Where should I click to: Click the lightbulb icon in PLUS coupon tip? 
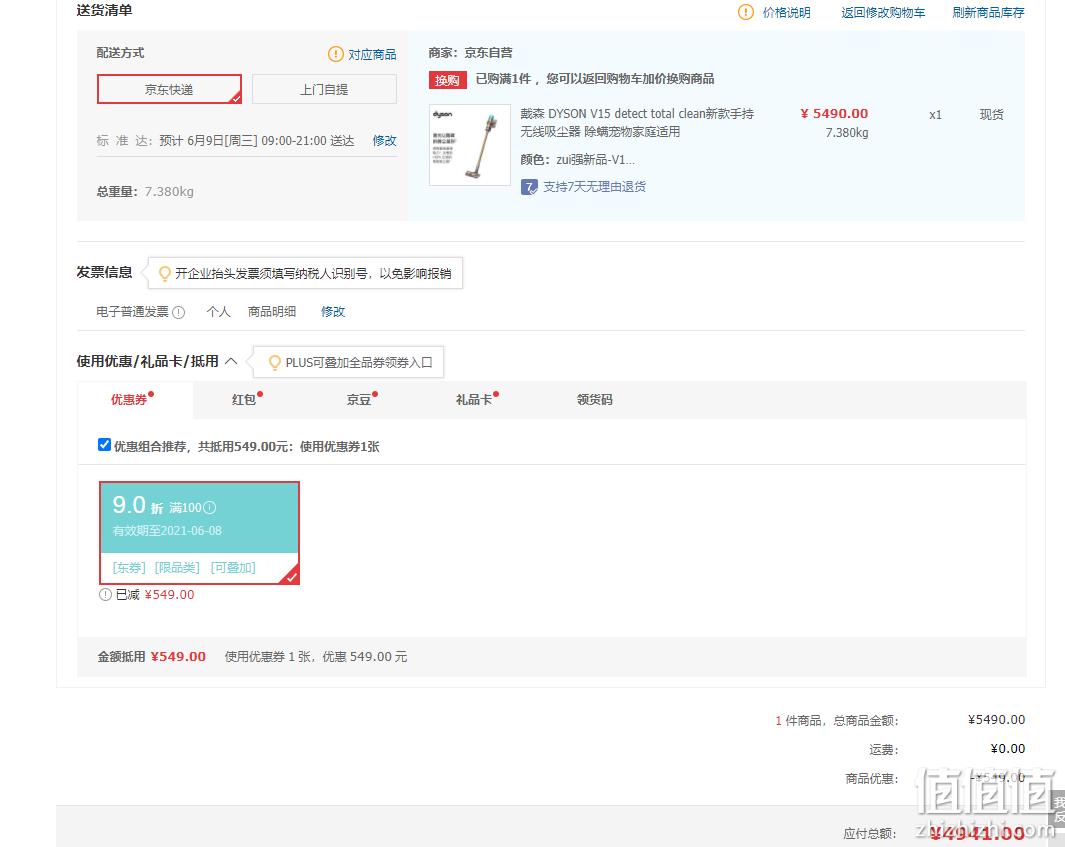[x=274, y=362]
